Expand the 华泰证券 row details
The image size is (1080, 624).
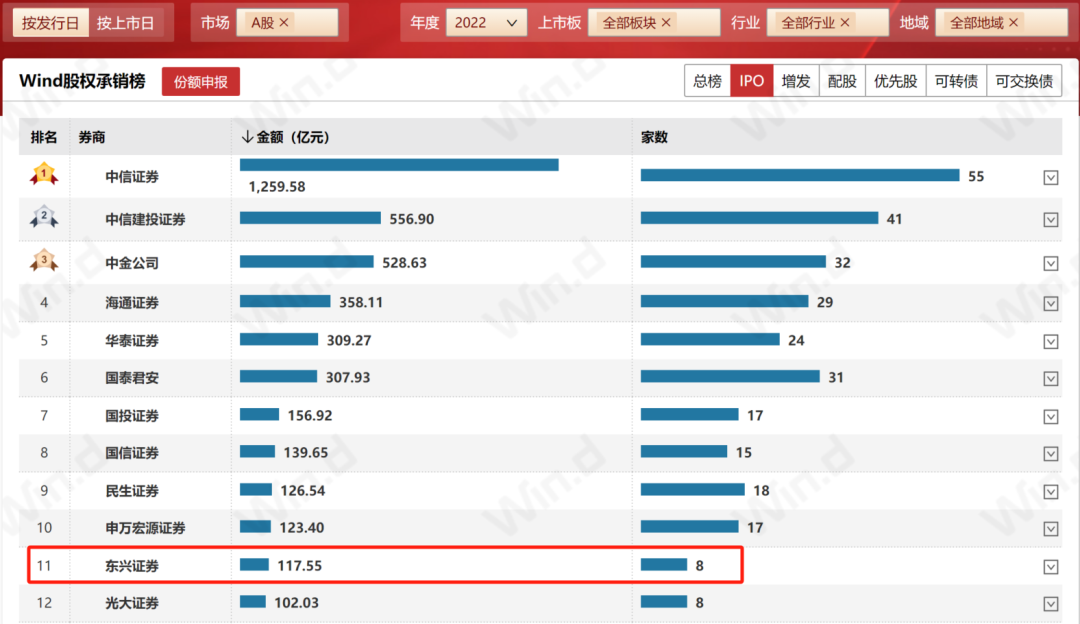pyautogui.click(x=1050, y=342)
